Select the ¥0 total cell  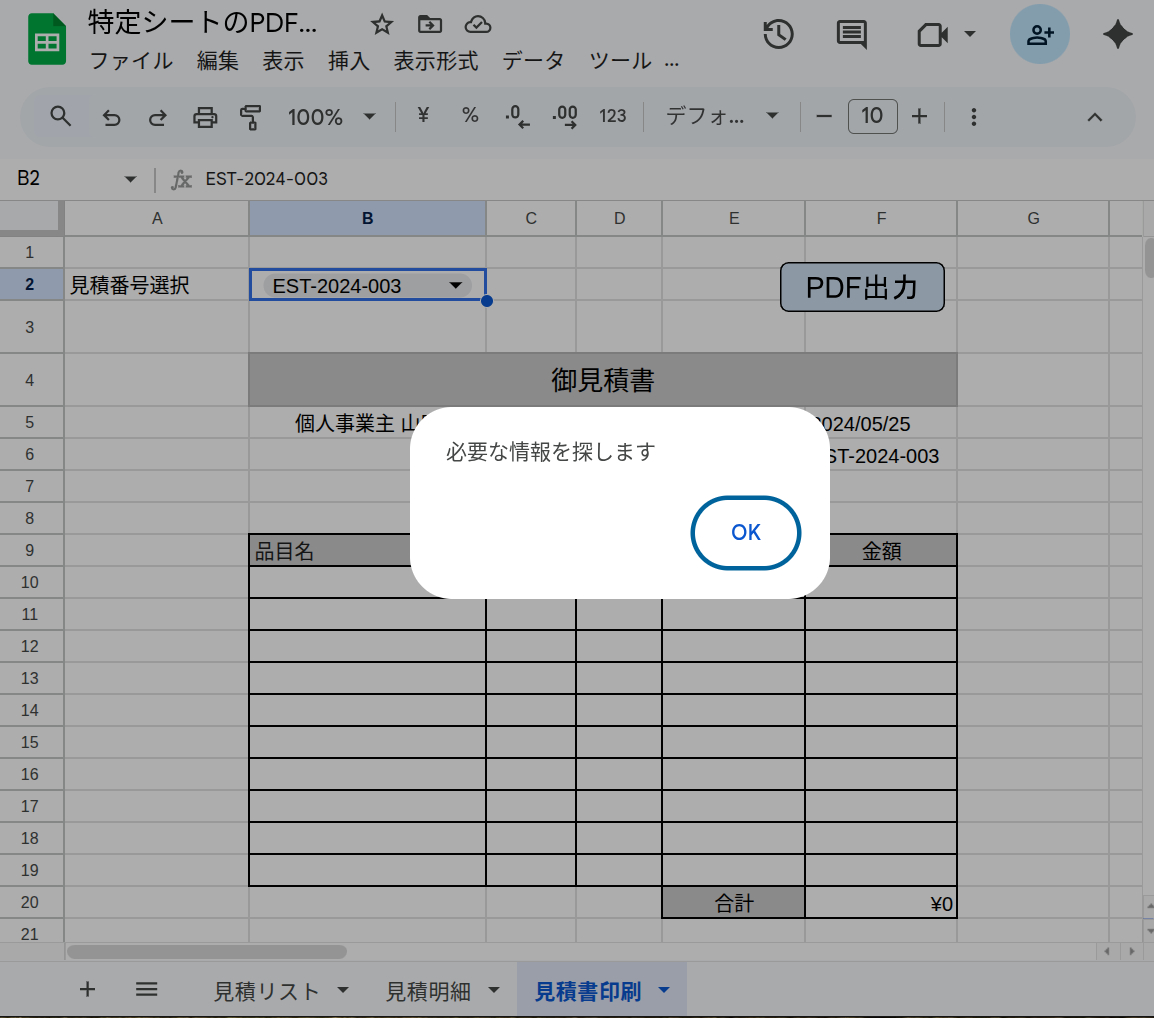881,903
